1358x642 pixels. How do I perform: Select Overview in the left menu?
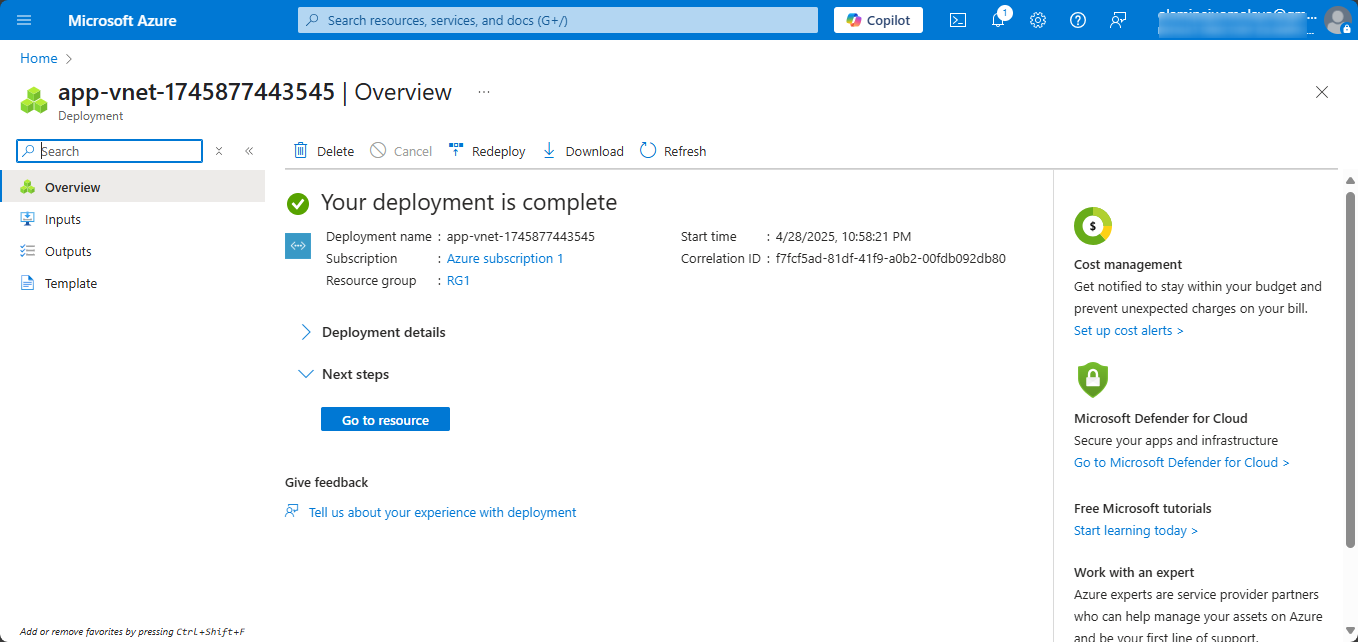pos(133,187)
